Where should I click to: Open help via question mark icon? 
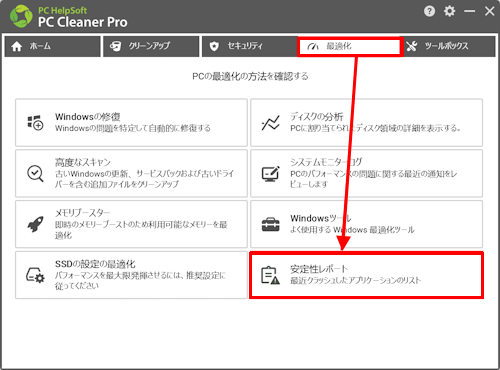429,11
